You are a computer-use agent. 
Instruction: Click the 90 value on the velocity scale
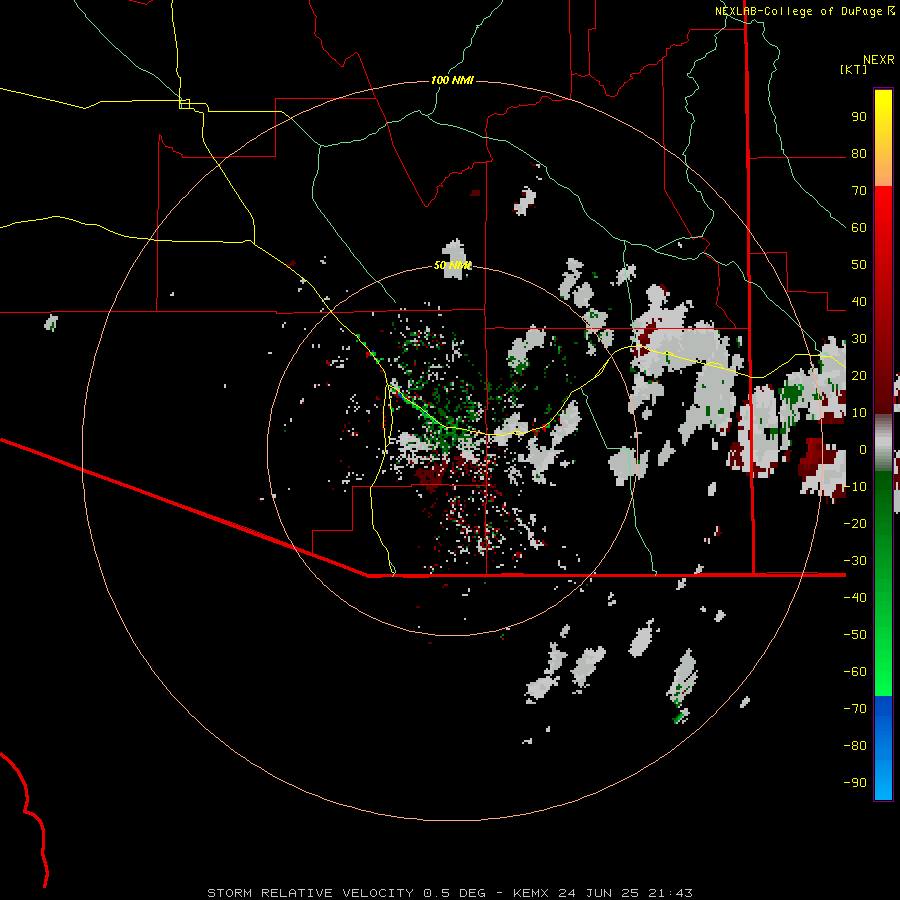[x=859, y=117]
